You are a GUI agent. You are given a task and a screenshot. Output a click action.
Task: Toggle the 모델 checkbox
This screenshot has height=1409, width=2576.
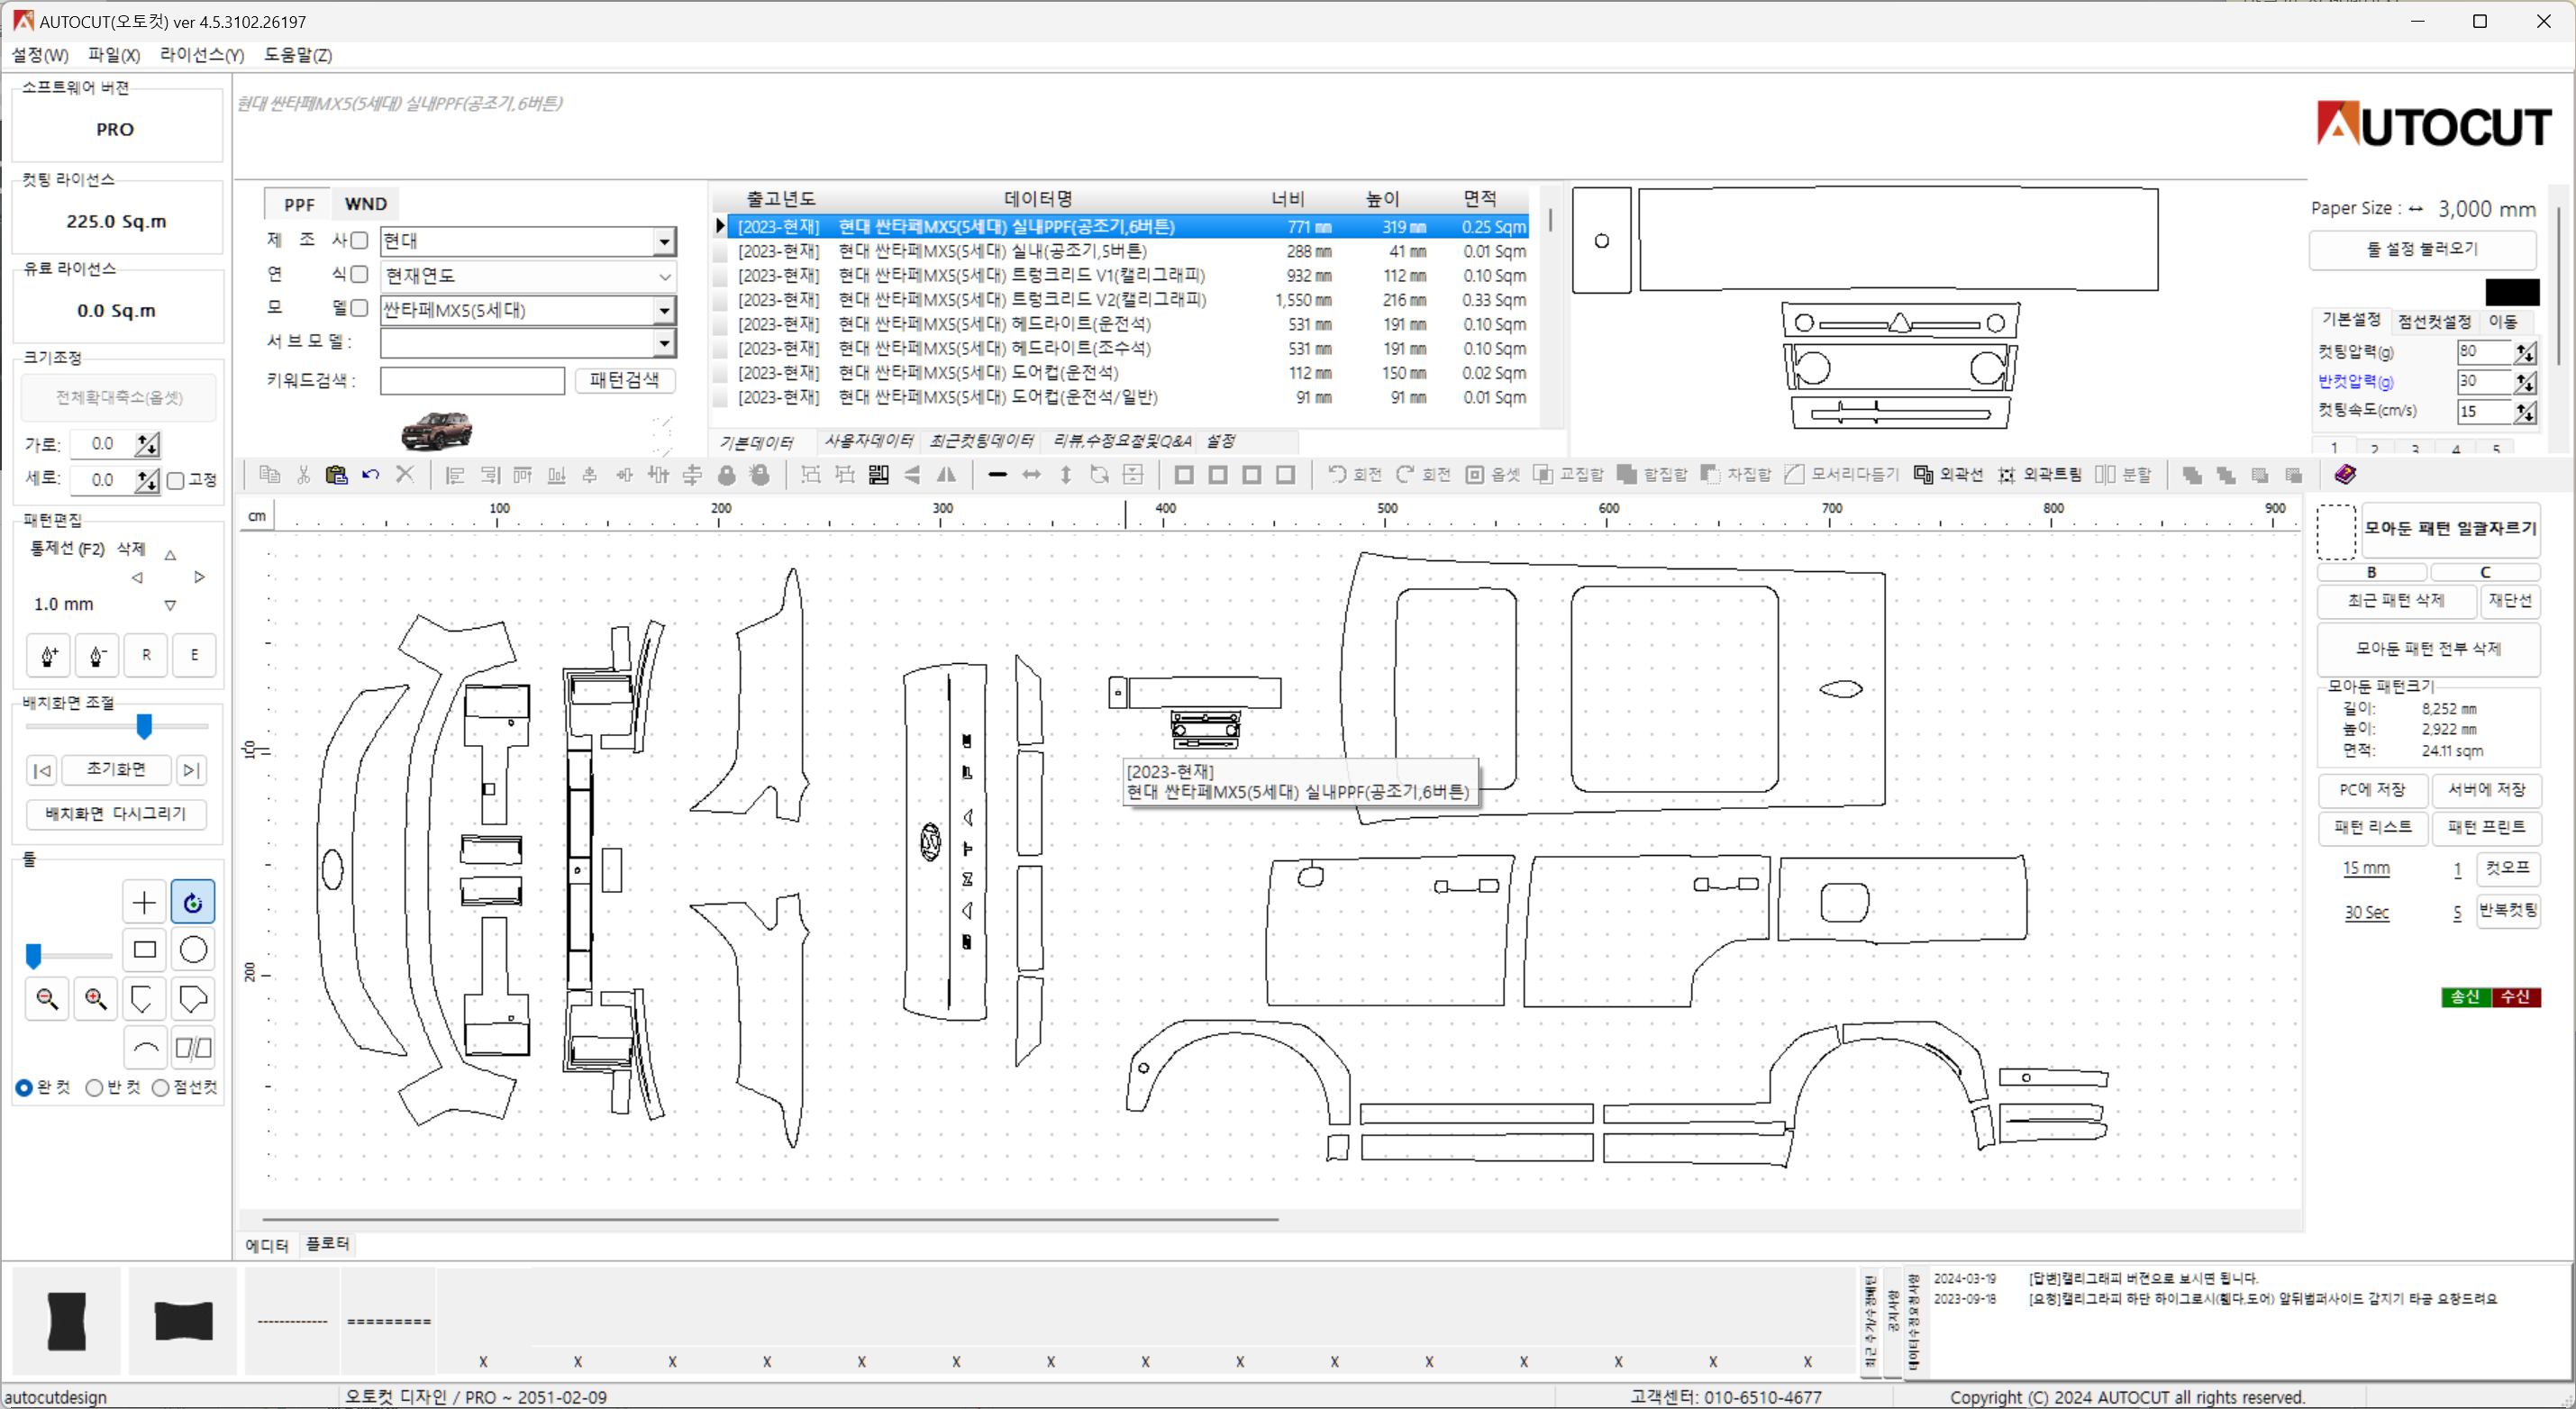pyautogui.click(x=360, y=308)
